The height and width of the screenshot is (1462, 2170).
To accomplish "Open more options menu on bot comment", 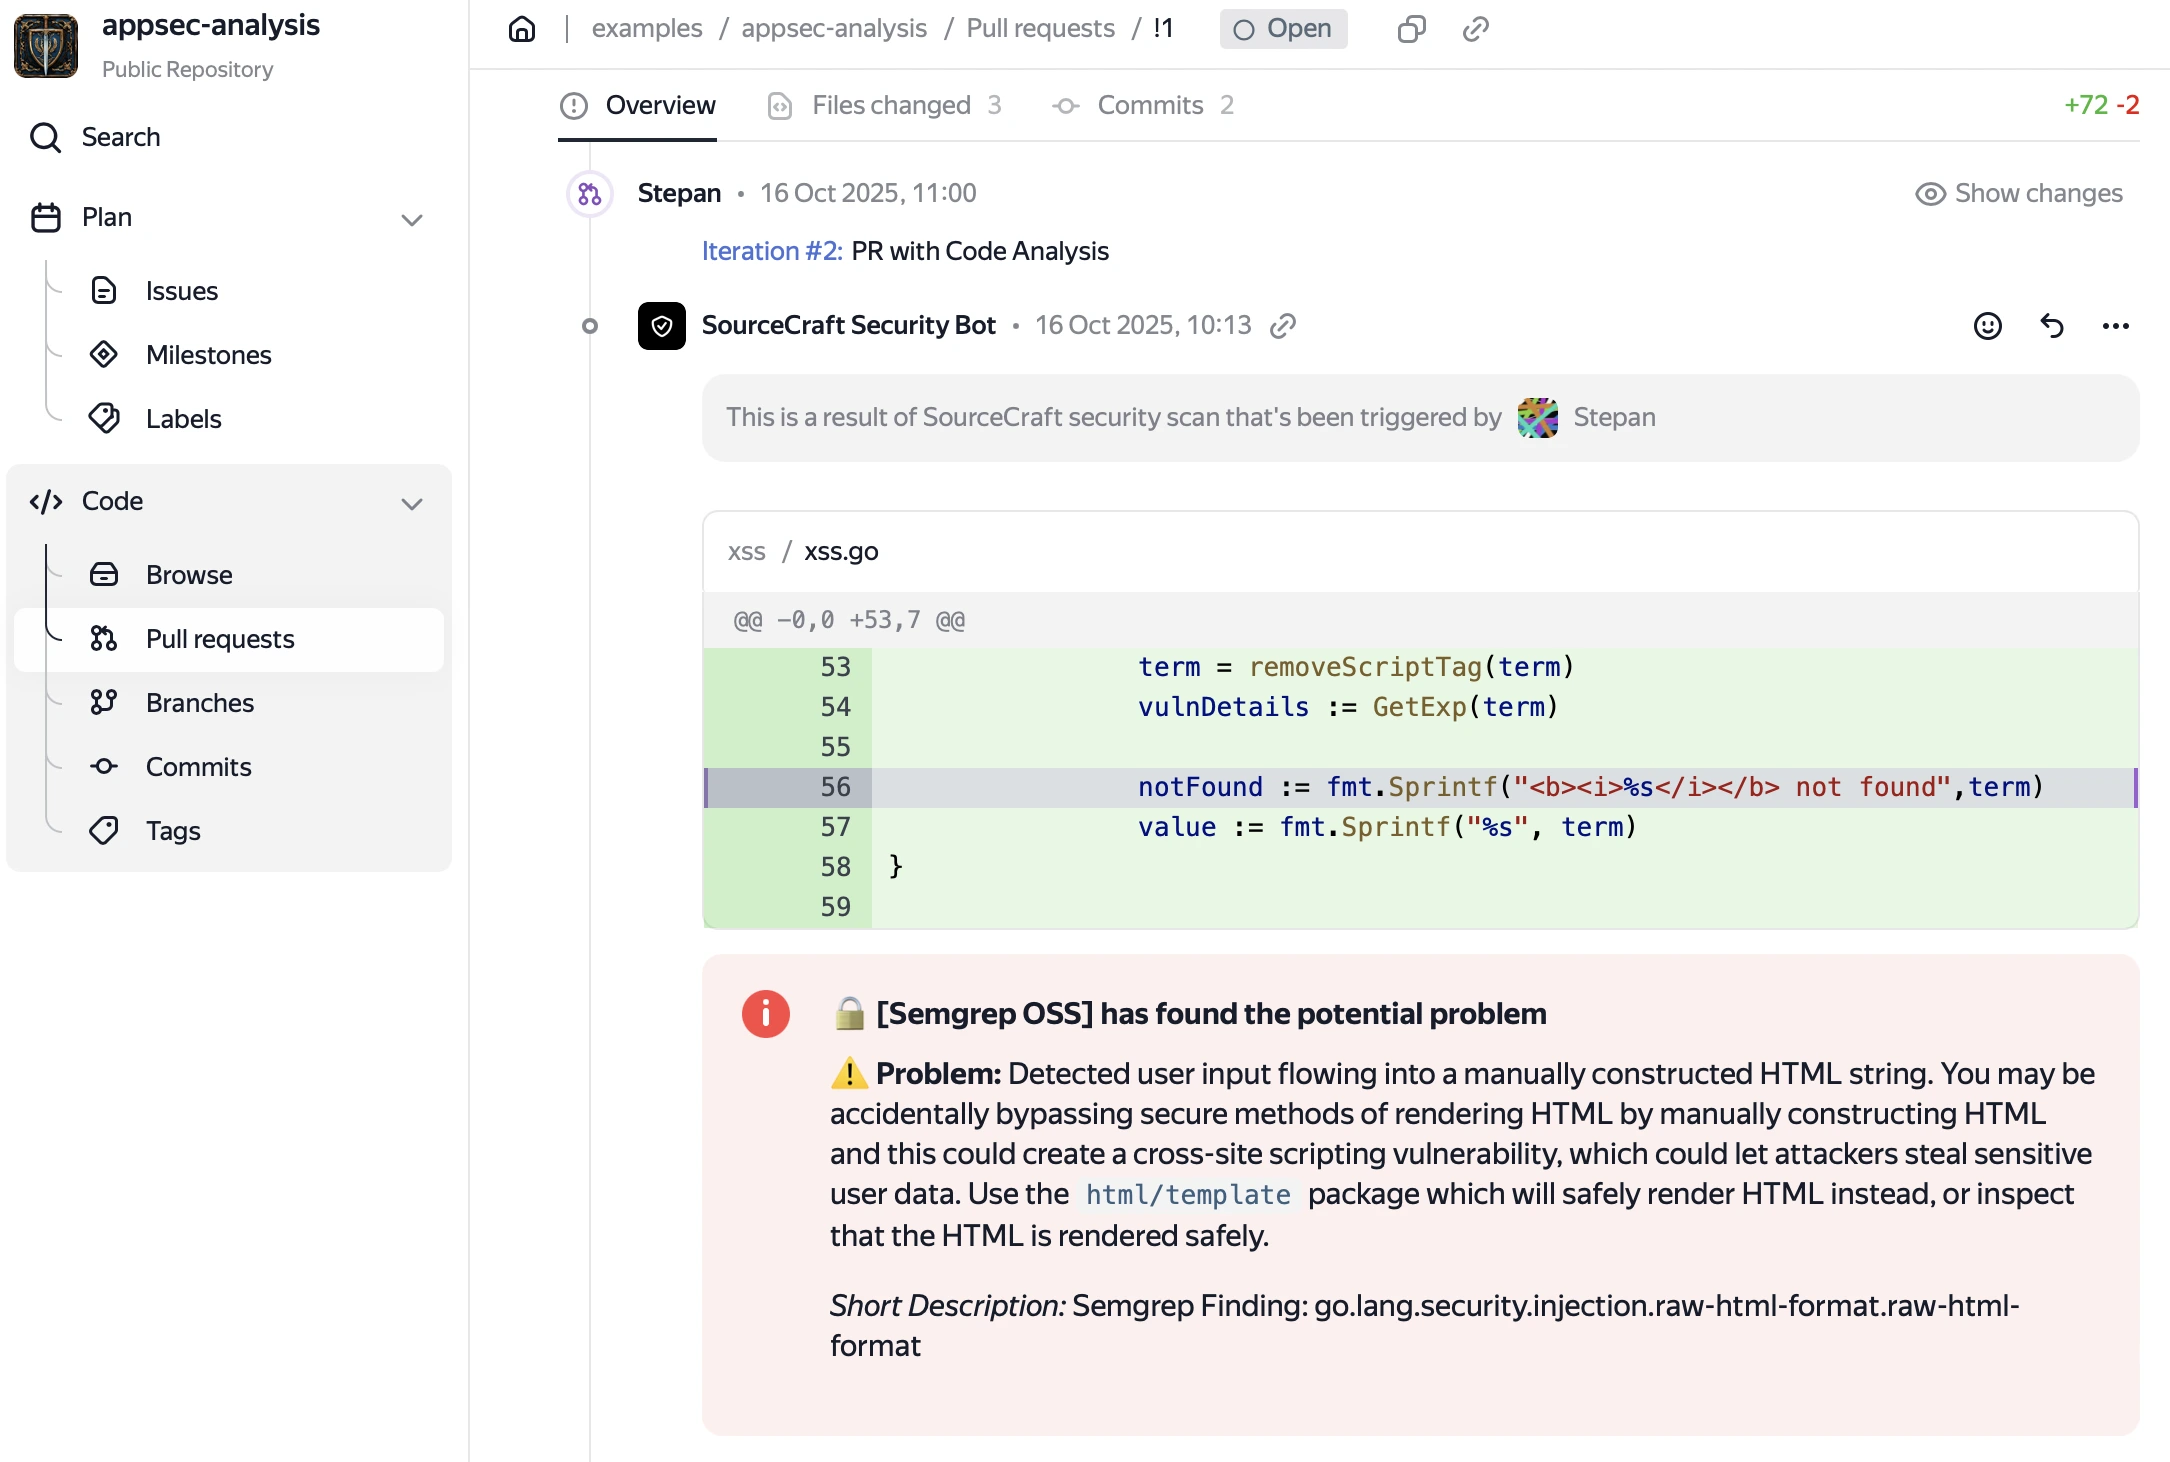I will point(2115,326).
